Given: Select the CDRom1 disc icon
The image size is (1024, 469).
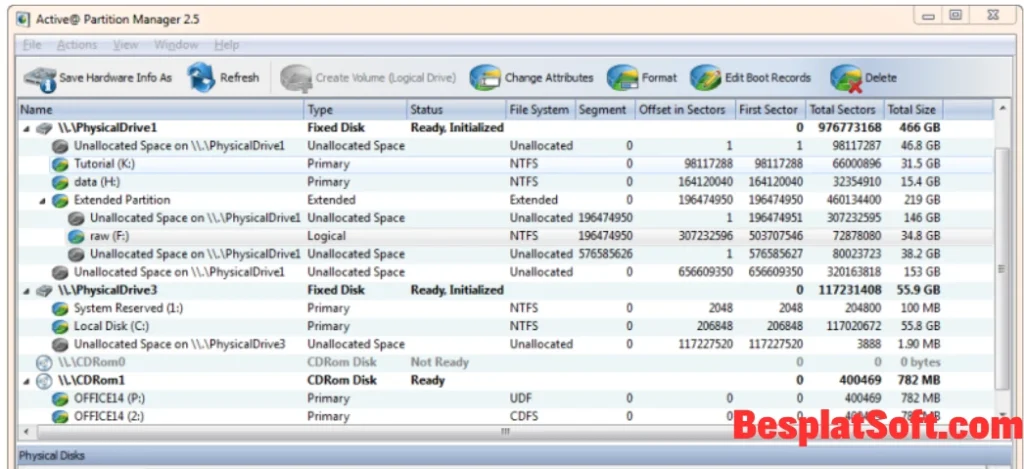Looking at the screenshot, I should 44,380.
